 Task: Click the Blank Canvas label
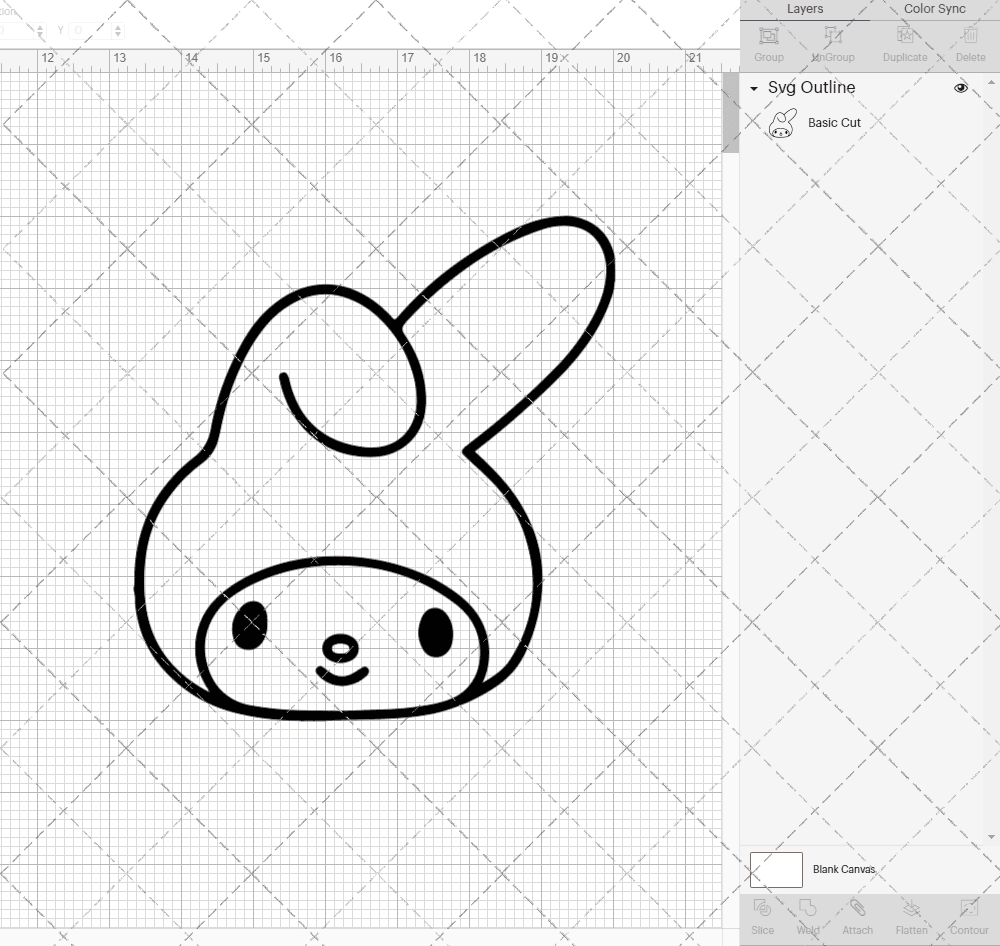pos(842,869)
